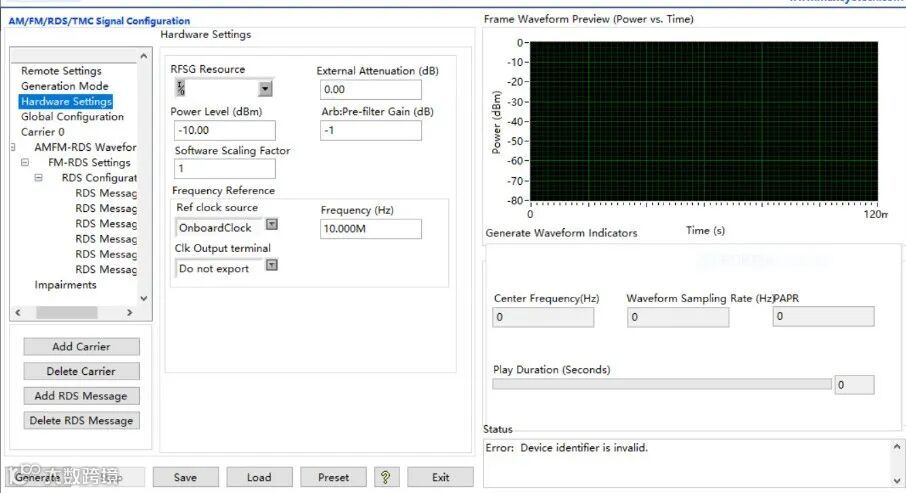Viewport: 906px width, 493px height.
Task: Click the tree scroll-down arrow
Action: [x=144, y=298]
